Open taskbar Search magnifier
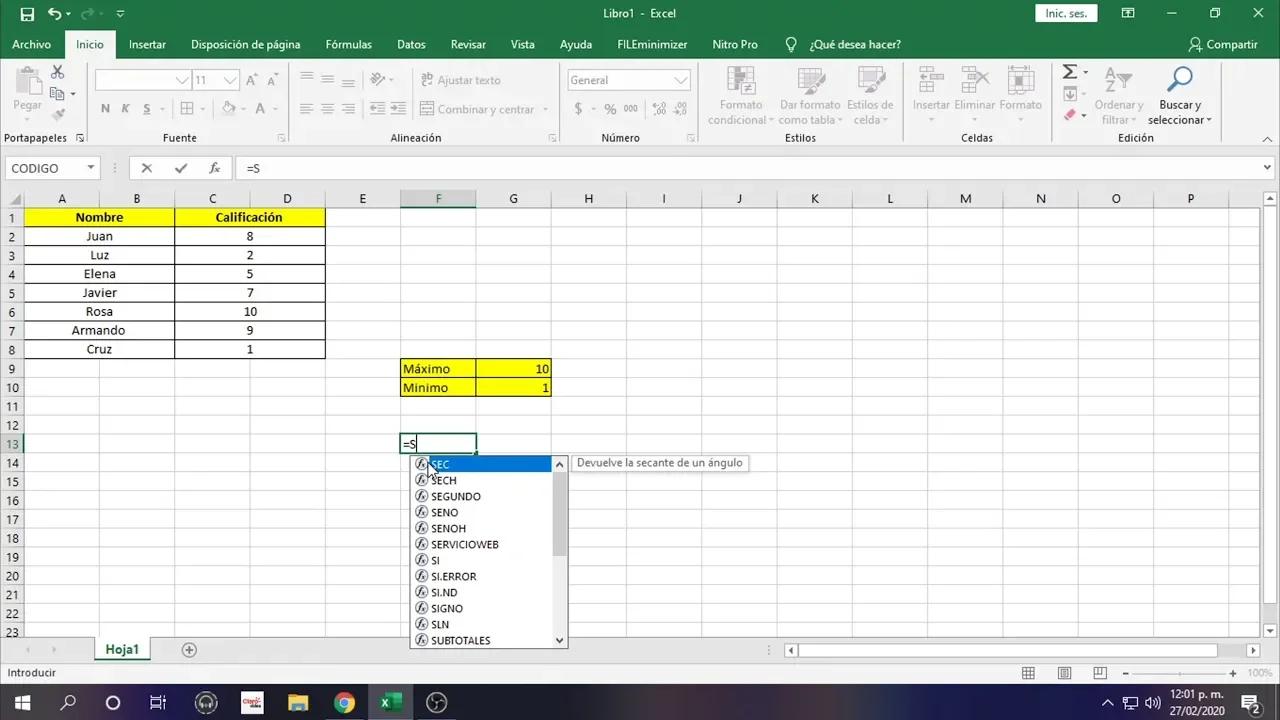The width and height of the screenshot is (1280, 720). pos(68,702)
